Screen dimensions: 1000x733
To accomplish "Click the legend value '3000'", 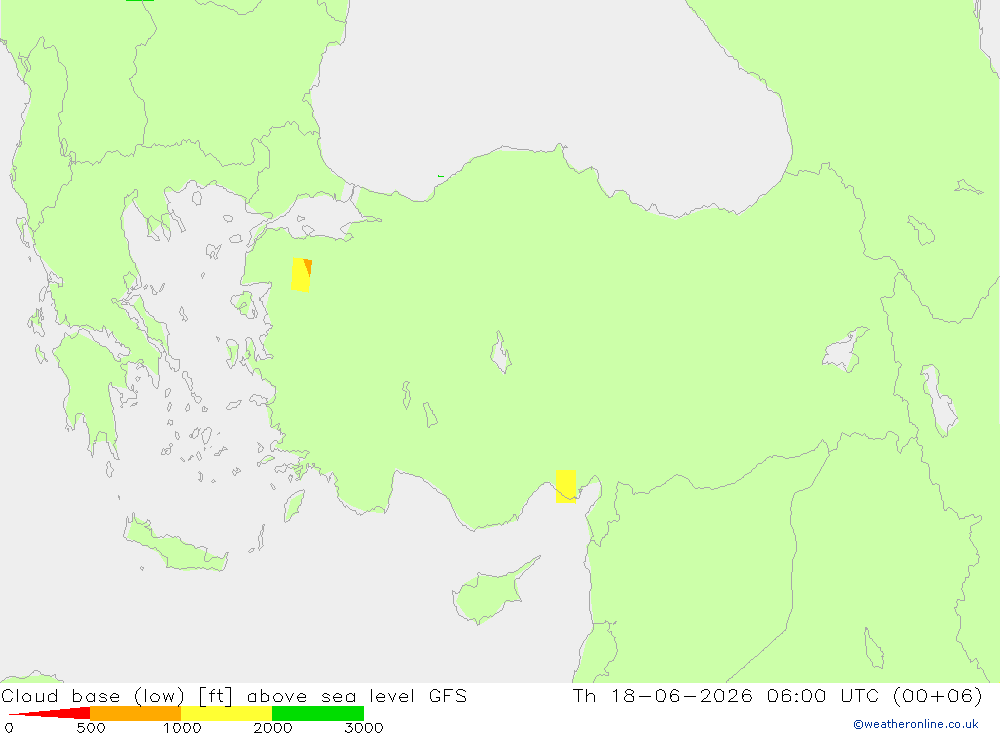I will [364, 727].
